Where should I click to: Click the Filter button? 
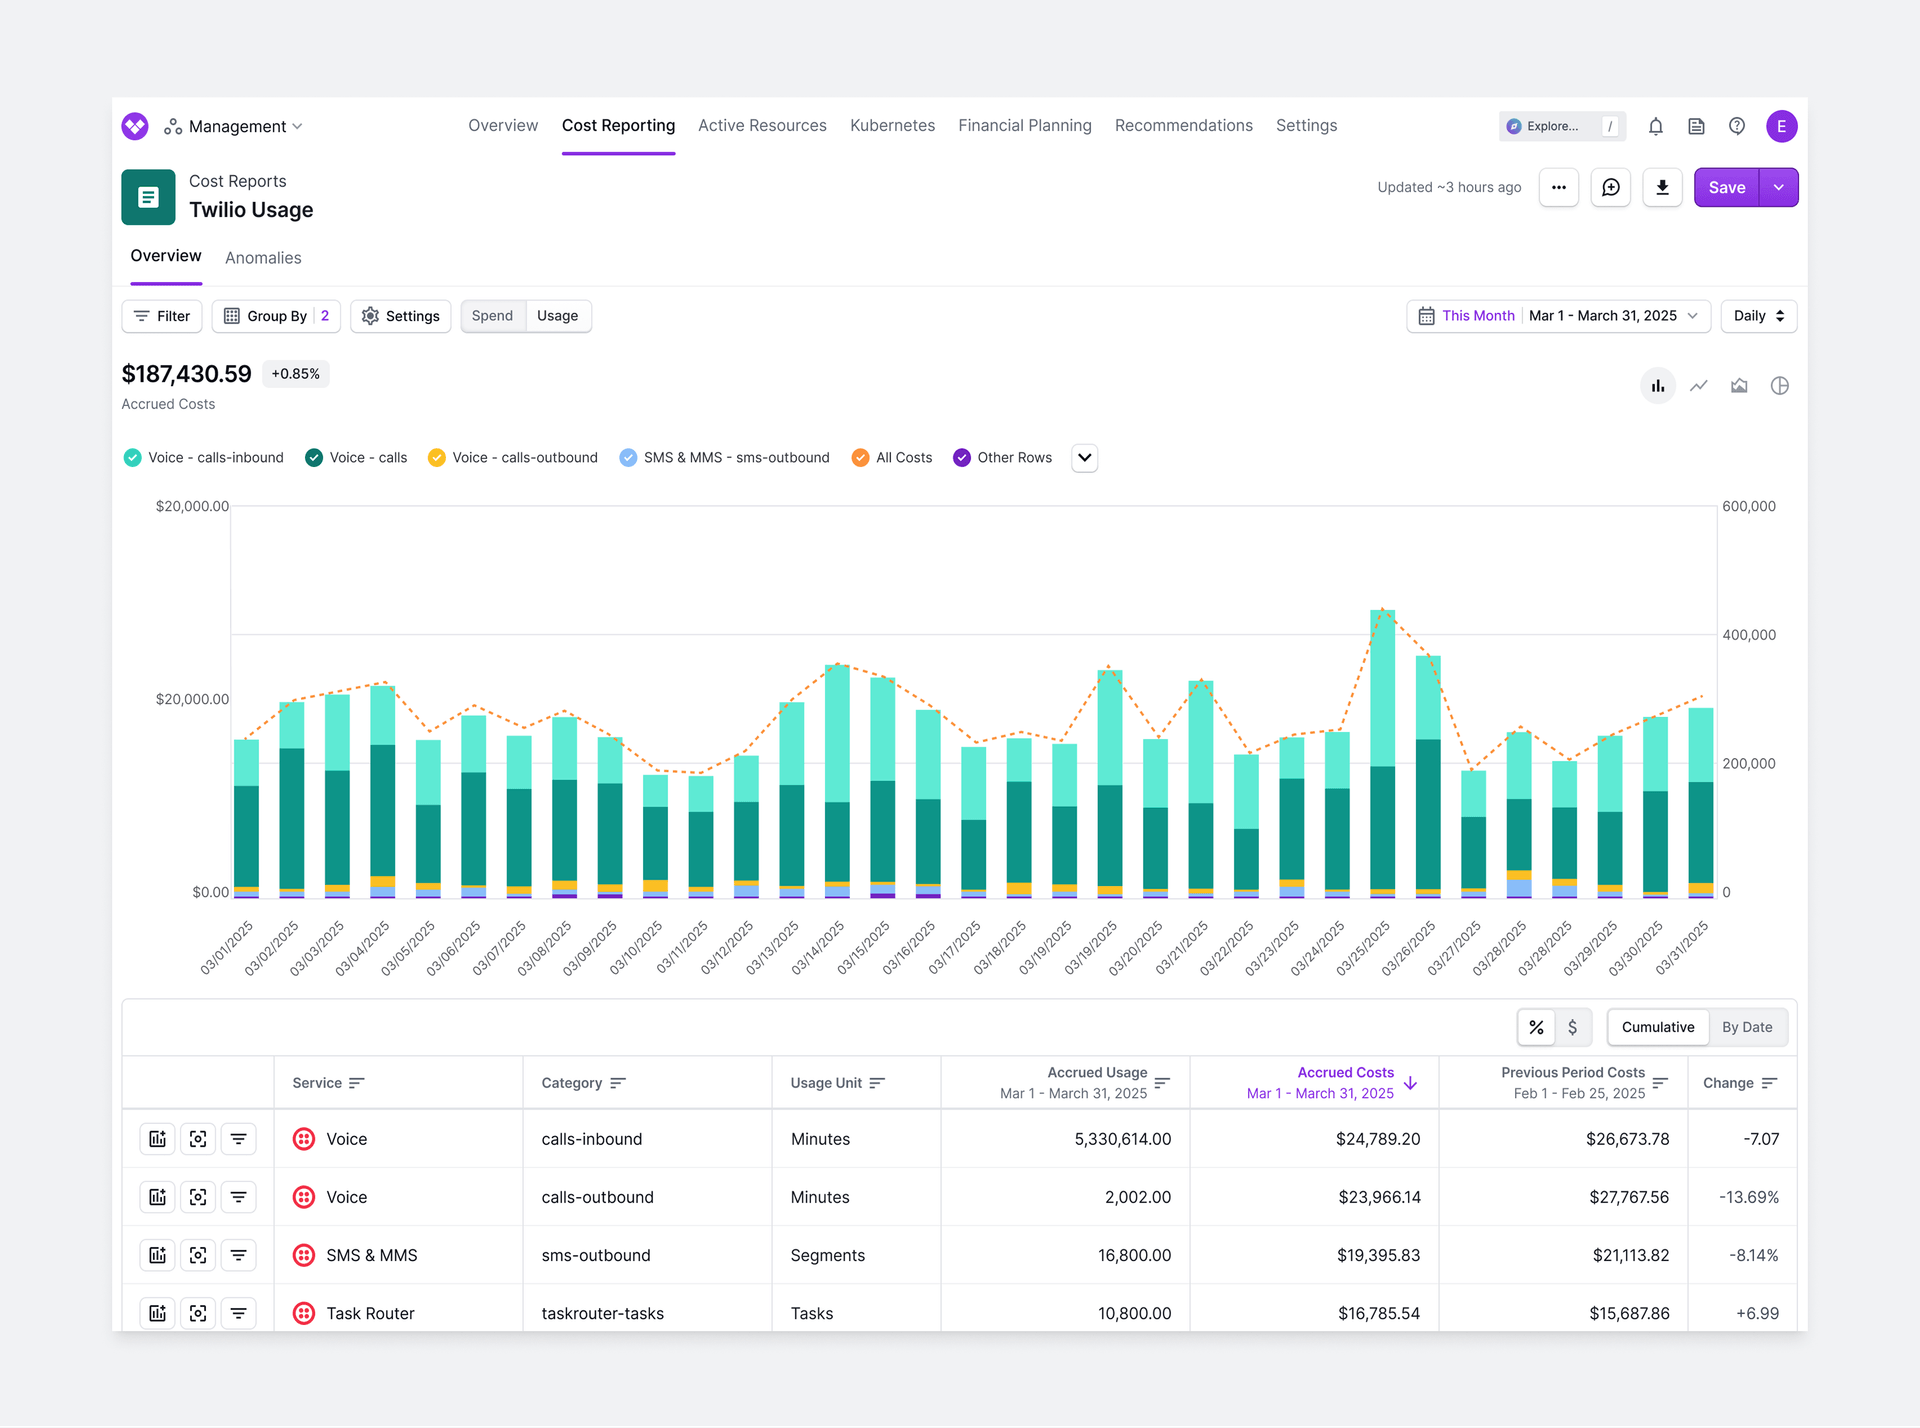point(162,316)
